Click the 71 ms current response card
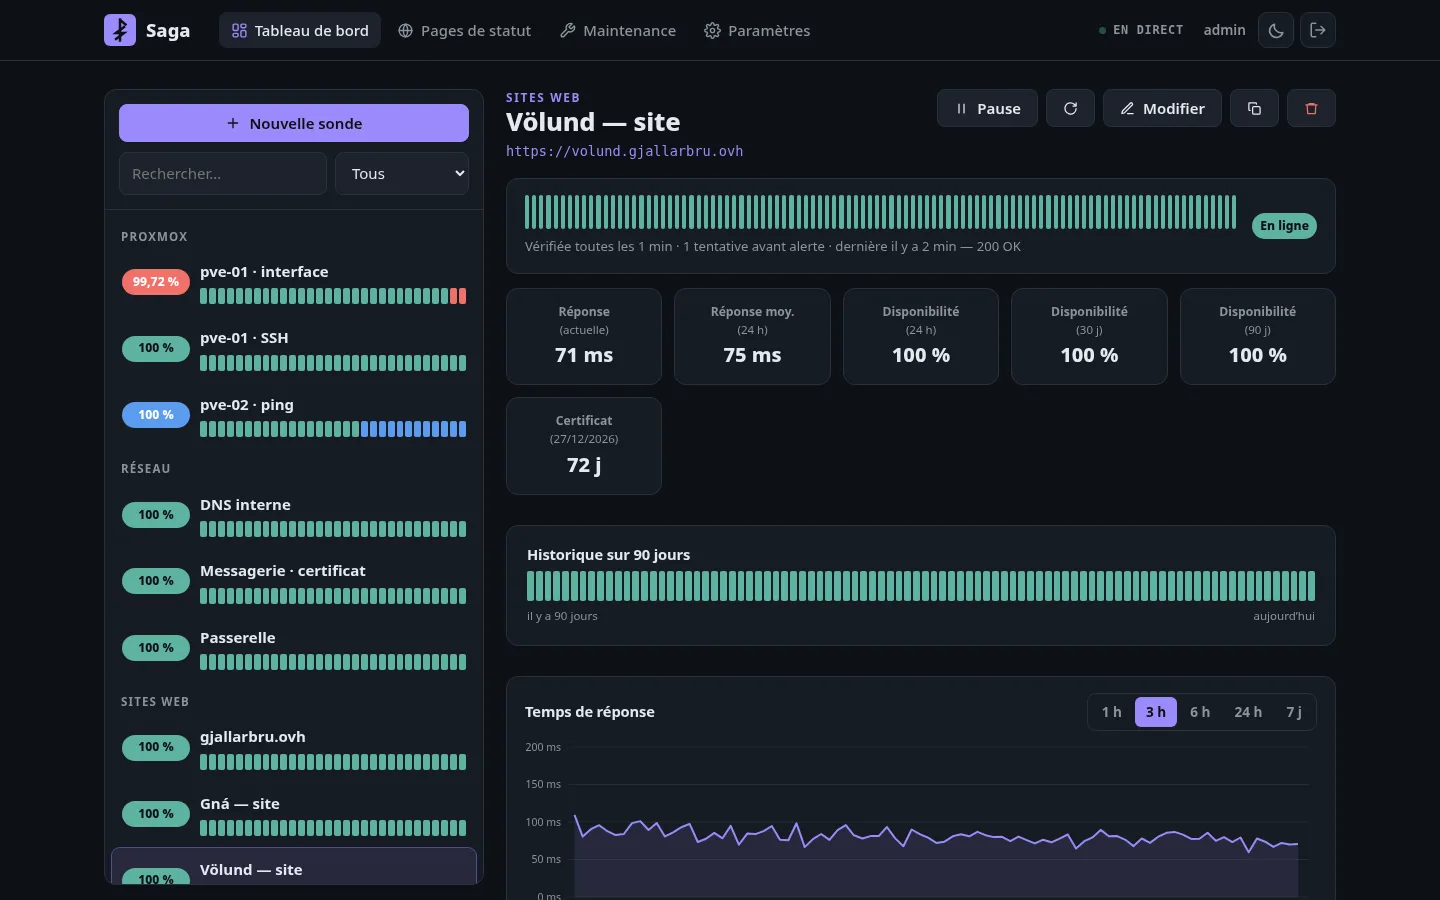Viewport: 1440px width, 900px height. 584,336
